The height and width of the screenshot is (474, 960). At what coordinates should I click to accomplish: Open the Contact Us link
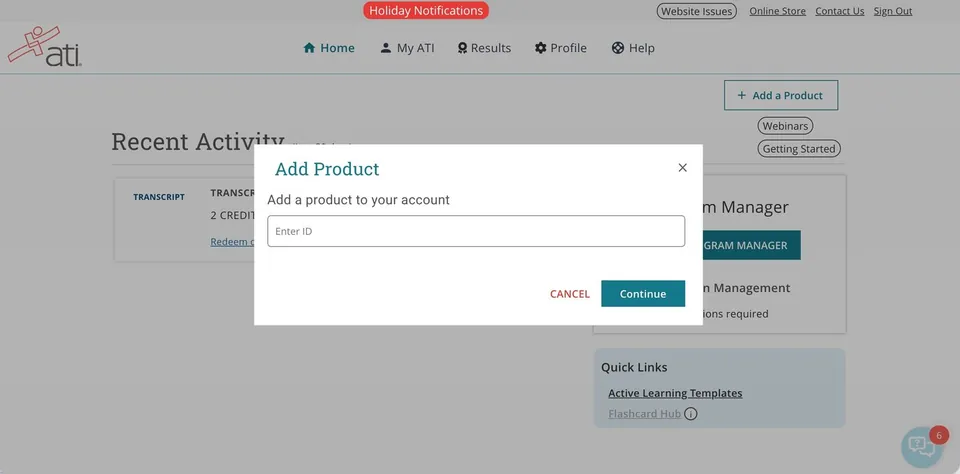[x=839, y=11]
